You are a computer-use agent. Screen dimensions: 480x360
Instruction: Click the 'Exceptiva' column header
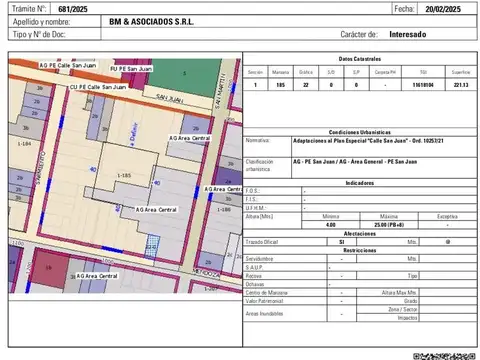[447, 216]
